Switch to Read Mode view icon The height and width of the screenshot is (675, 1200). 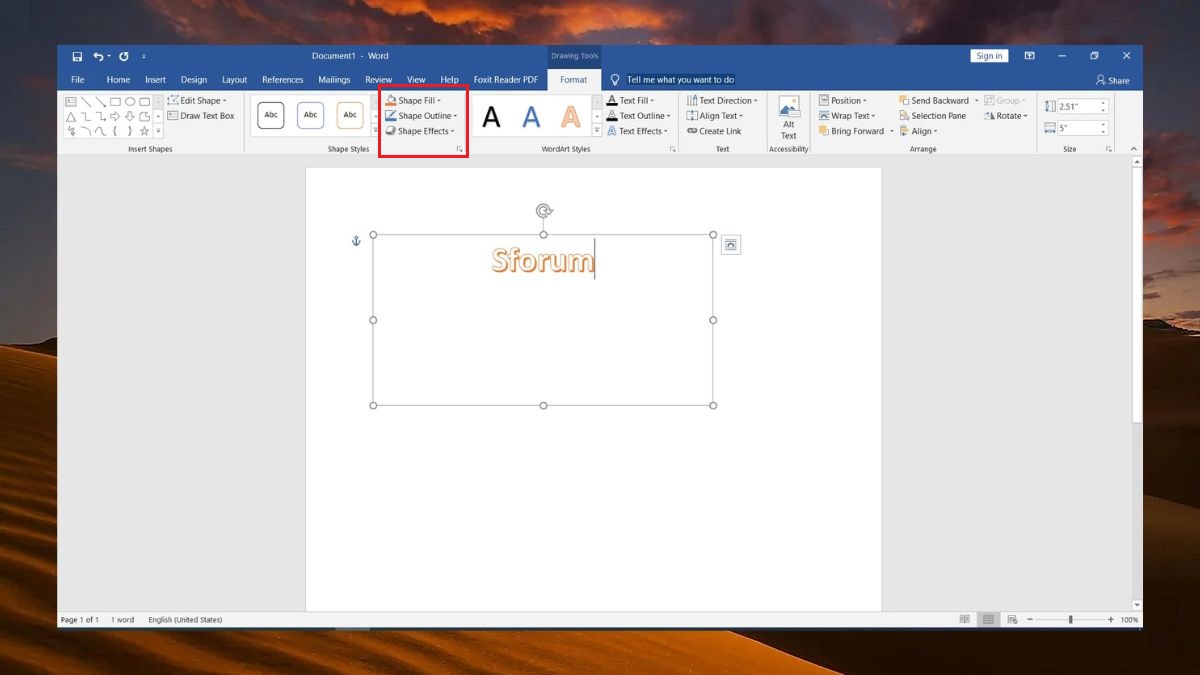[x=964, y=620]
